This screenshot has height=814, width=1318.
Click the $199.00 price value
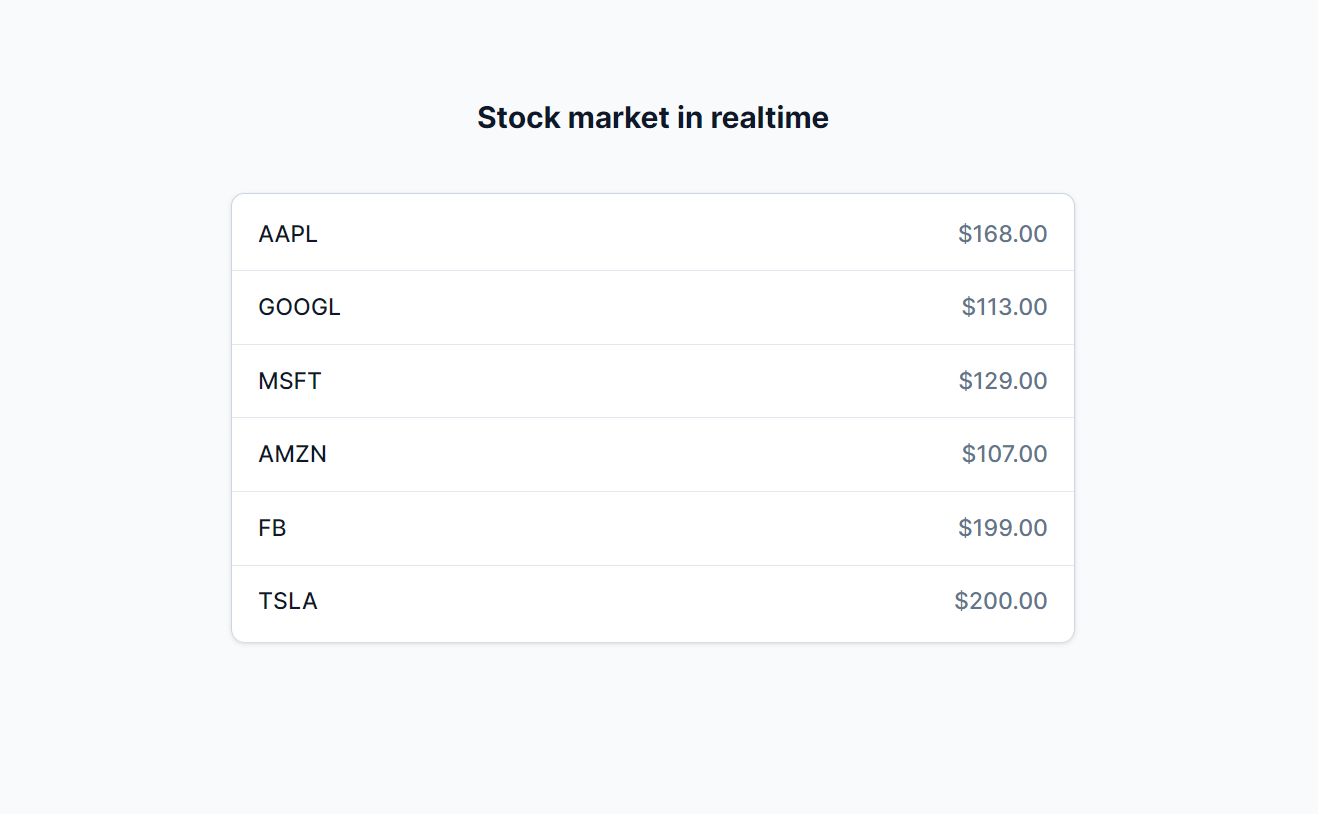[1002, 528]
